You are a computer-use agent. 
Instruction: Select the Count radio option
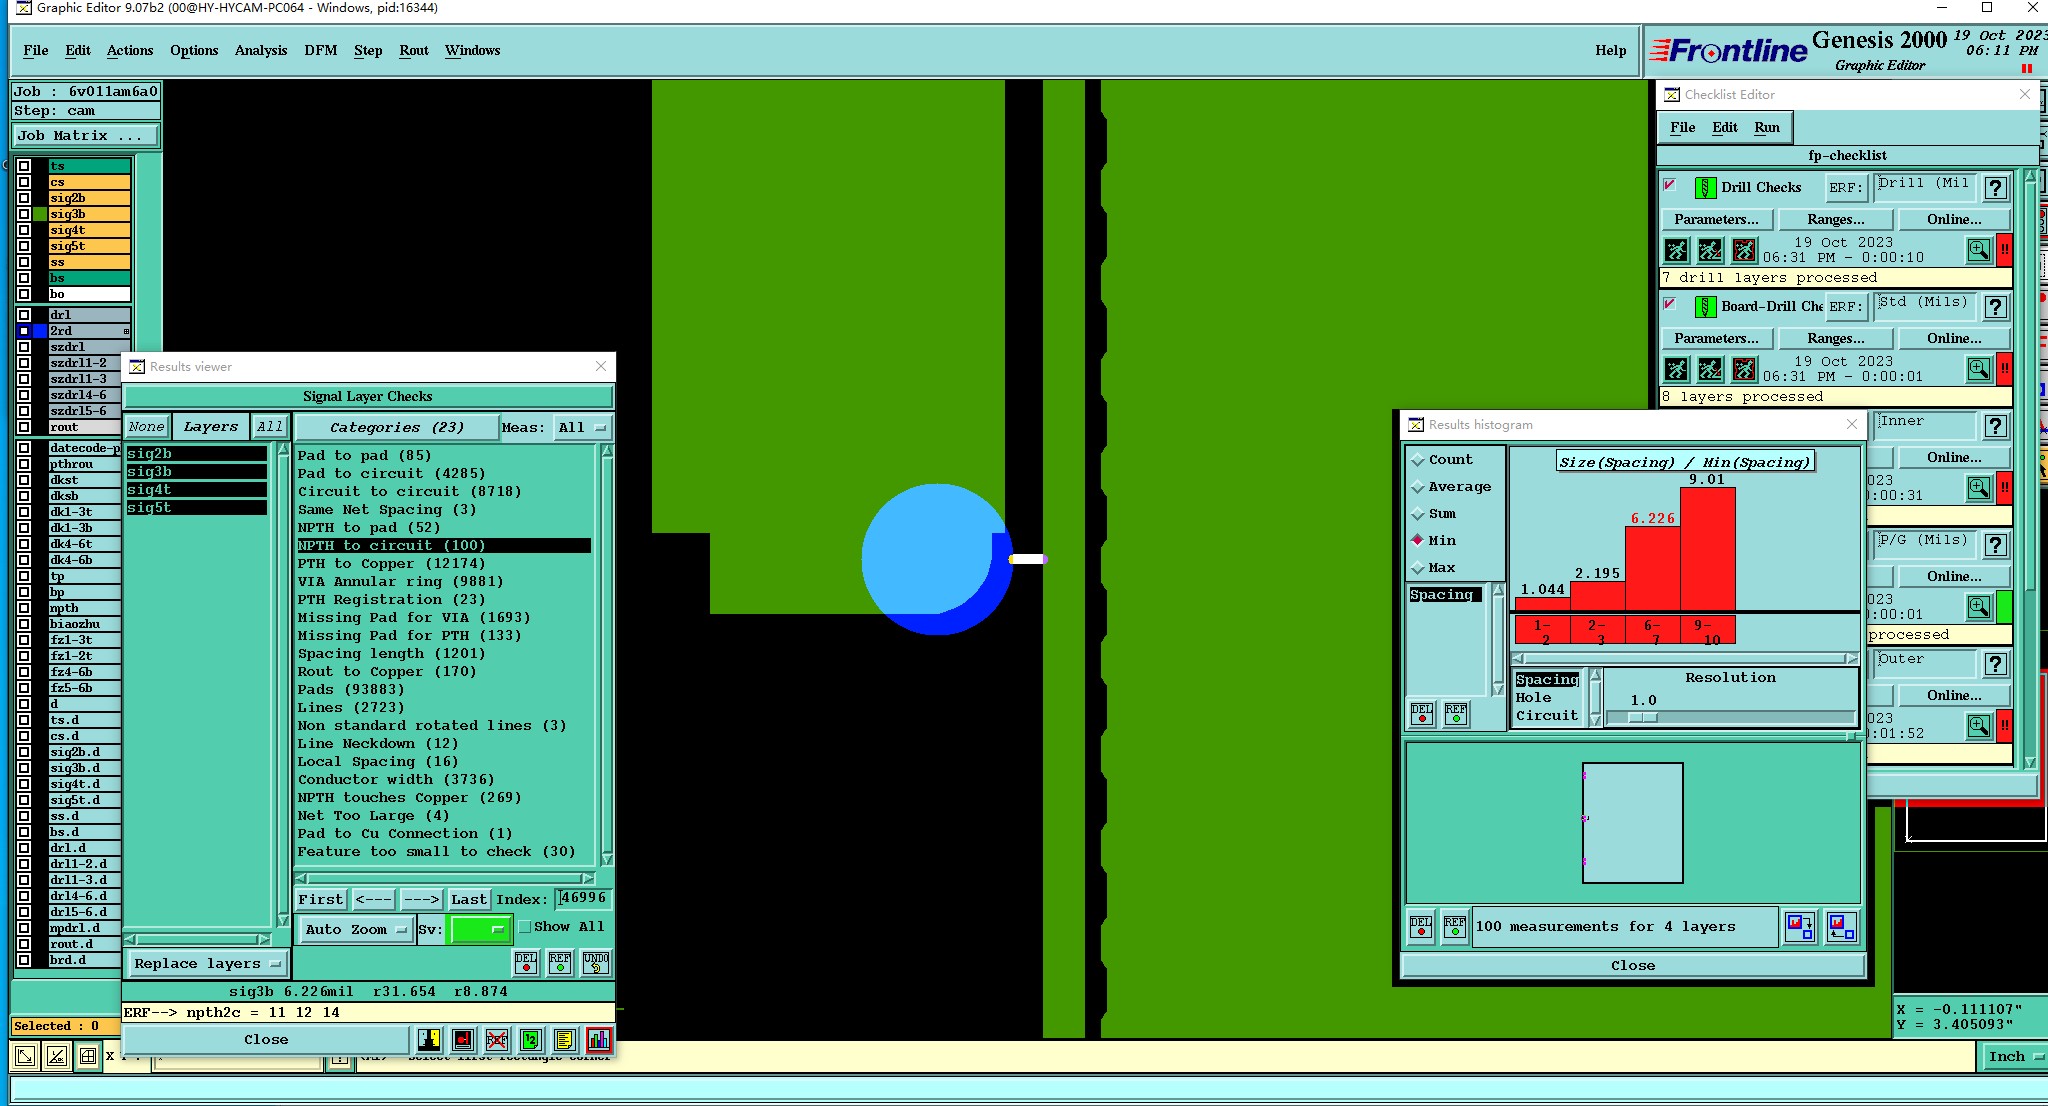pyautogui.click(x=1418, y=460)
